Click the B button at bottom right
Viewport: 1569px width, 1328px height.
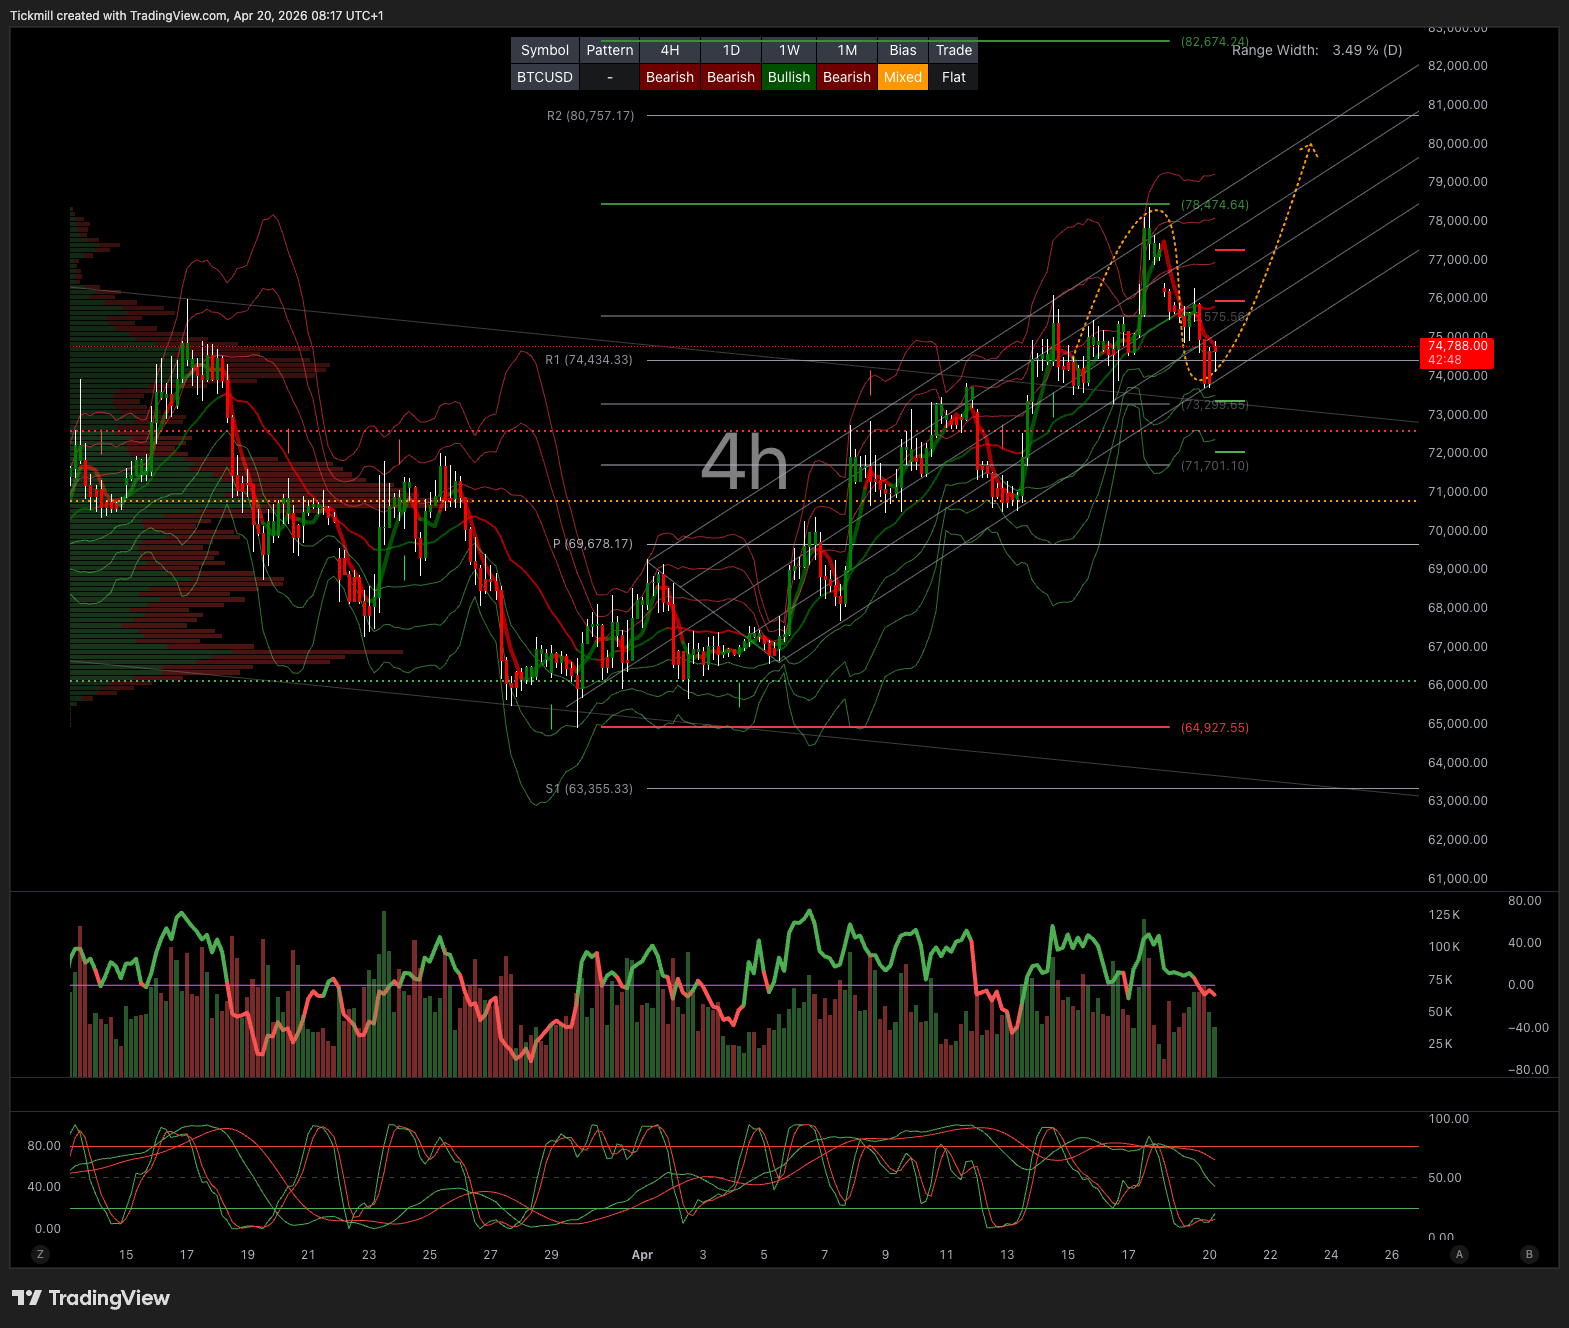(x=1528, y=1254)
